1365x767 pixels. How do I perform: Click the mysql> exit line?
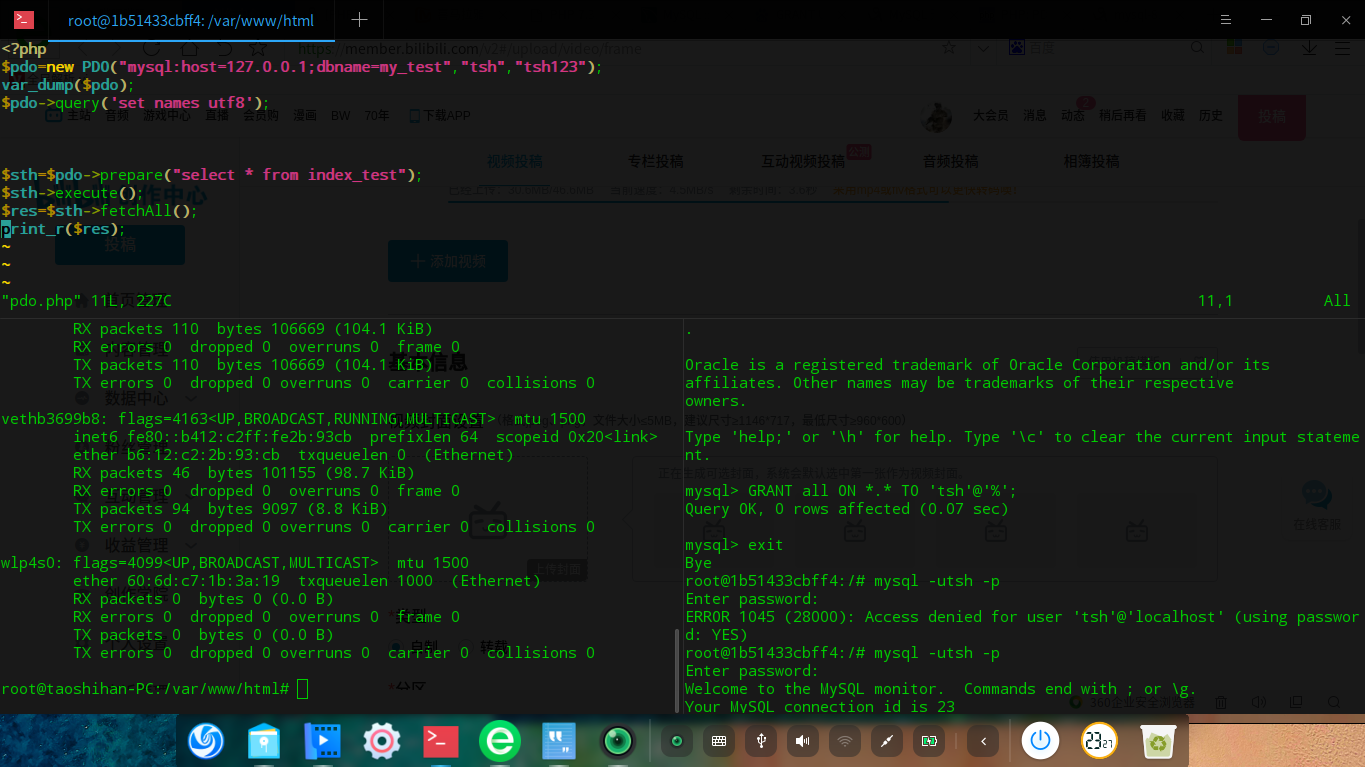coord(734,545)
